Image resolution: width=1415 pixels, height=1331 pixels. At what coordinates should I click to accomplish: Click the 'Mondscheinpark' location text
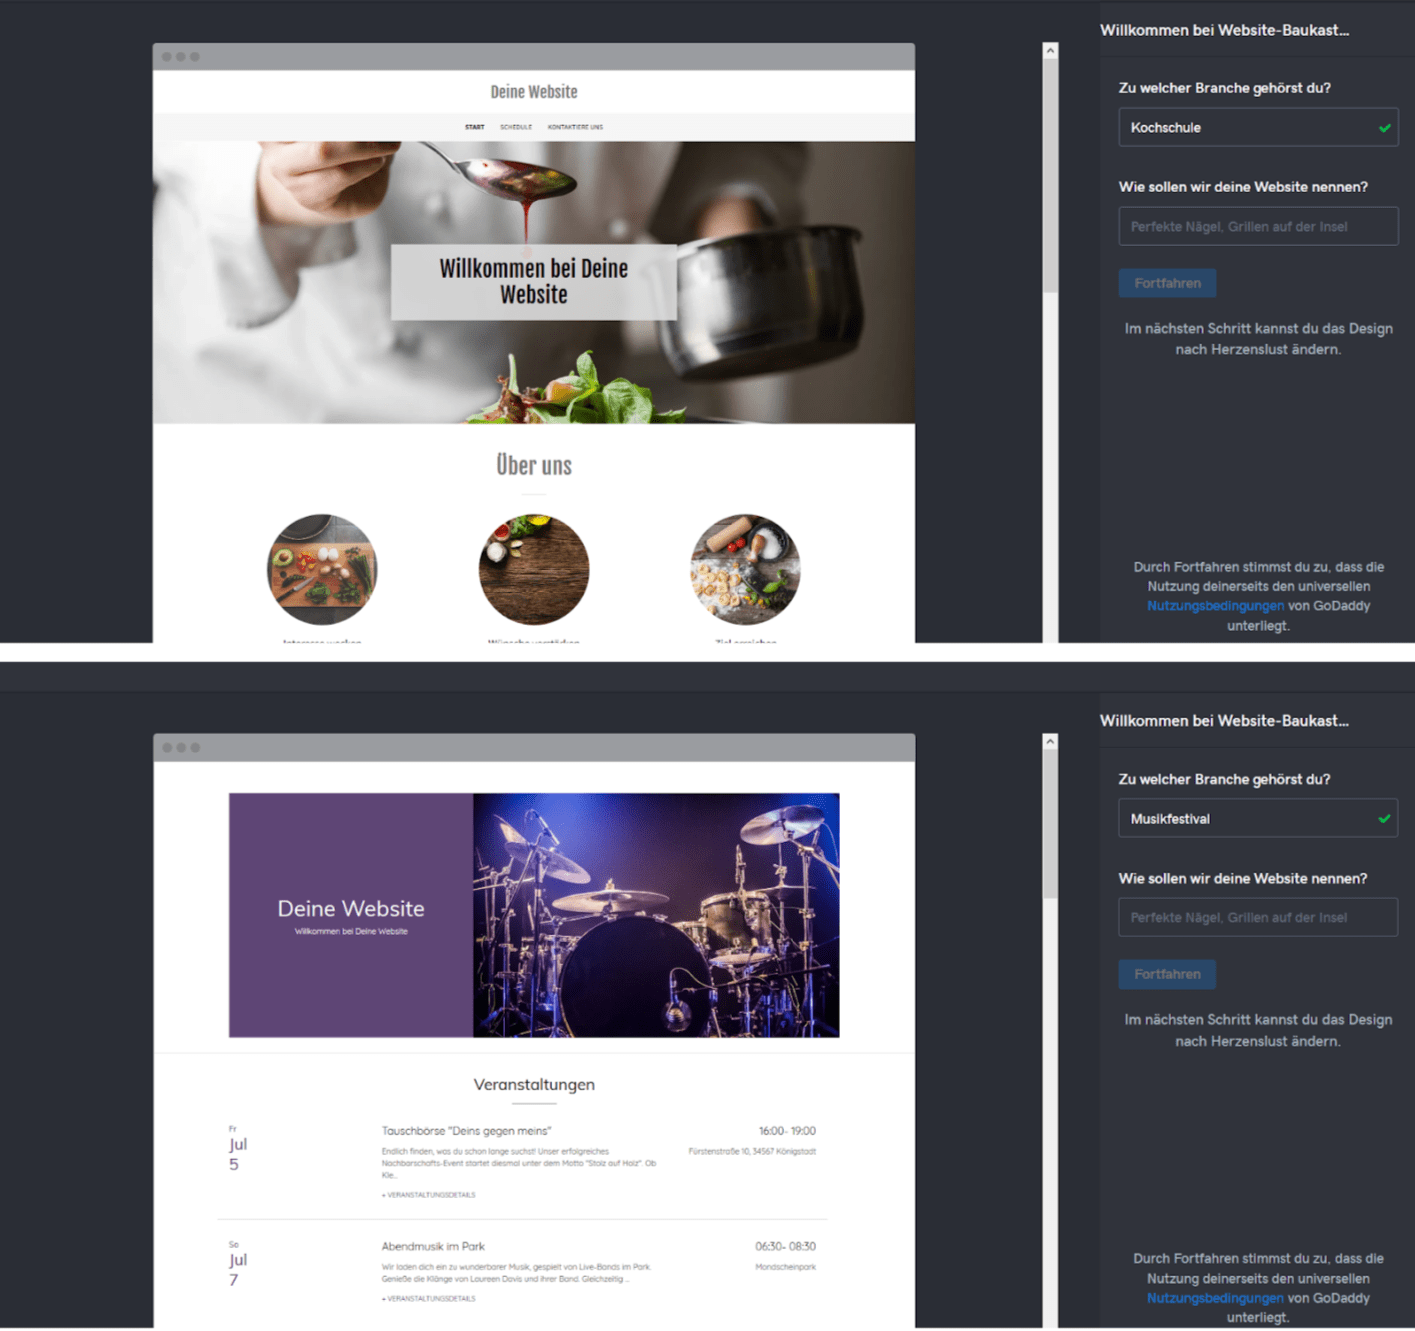(786, 1267)
